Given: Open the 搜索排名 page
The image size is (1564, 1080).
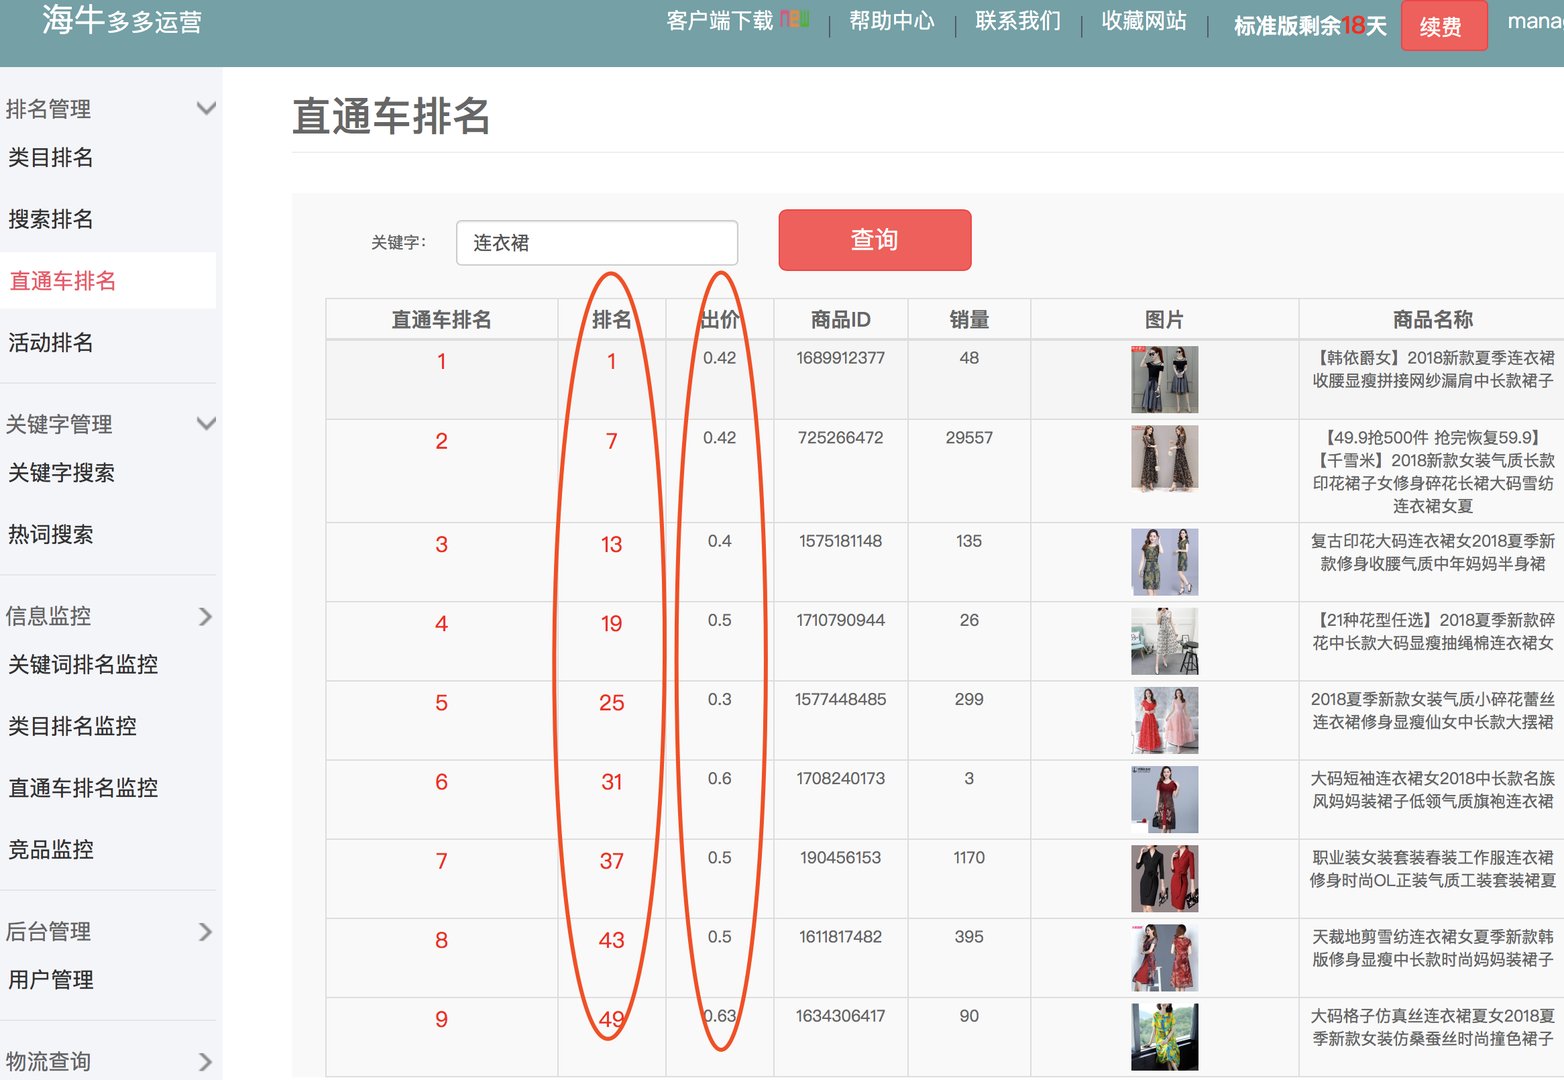Looking at the screenshot, I should point(50,219).
